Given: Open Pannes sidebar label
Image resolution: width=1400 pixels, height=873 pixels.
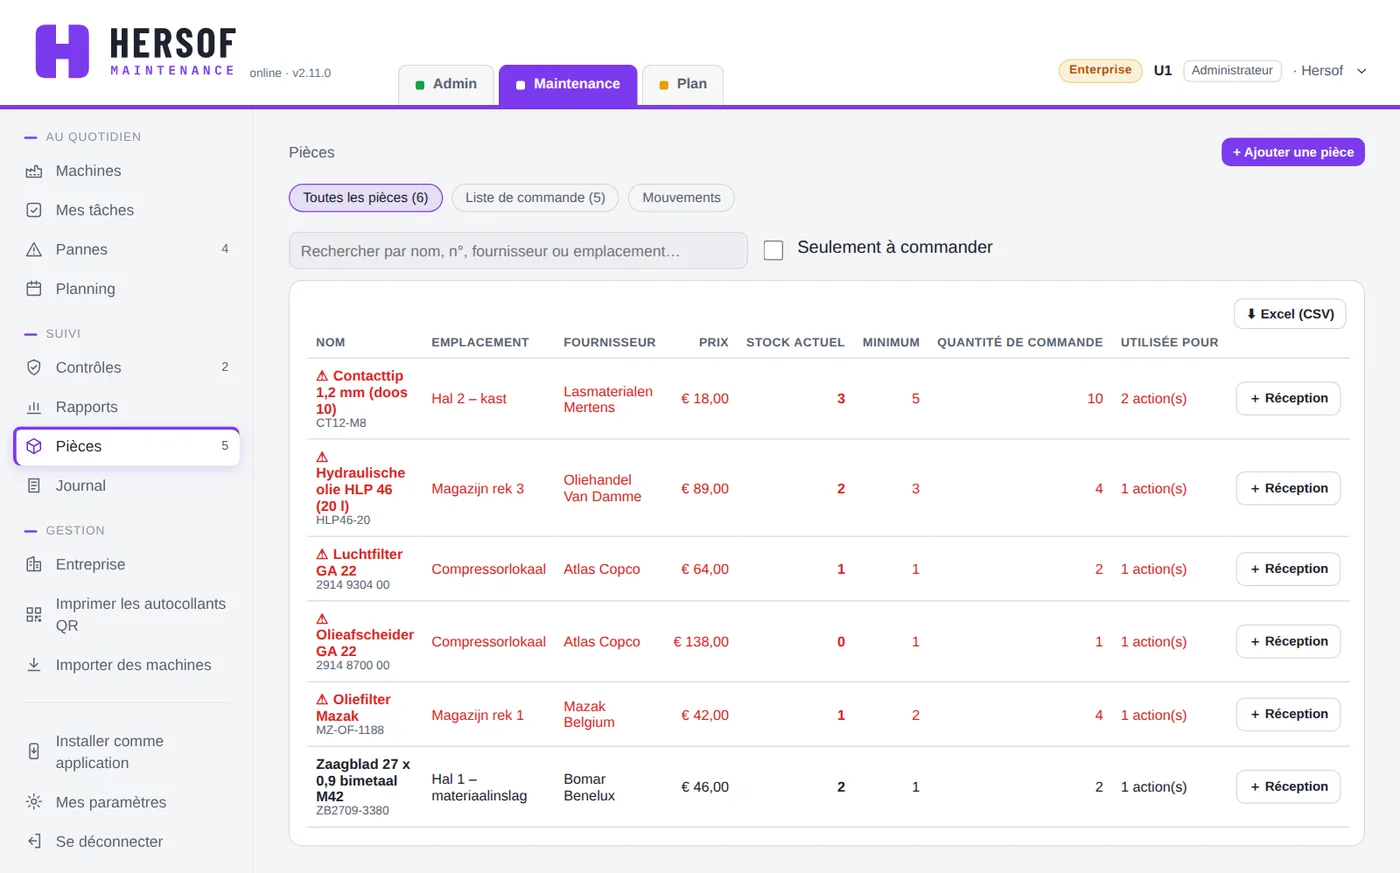Looking at the screenshot, I should pyautogui.click(x=81, y=250).
